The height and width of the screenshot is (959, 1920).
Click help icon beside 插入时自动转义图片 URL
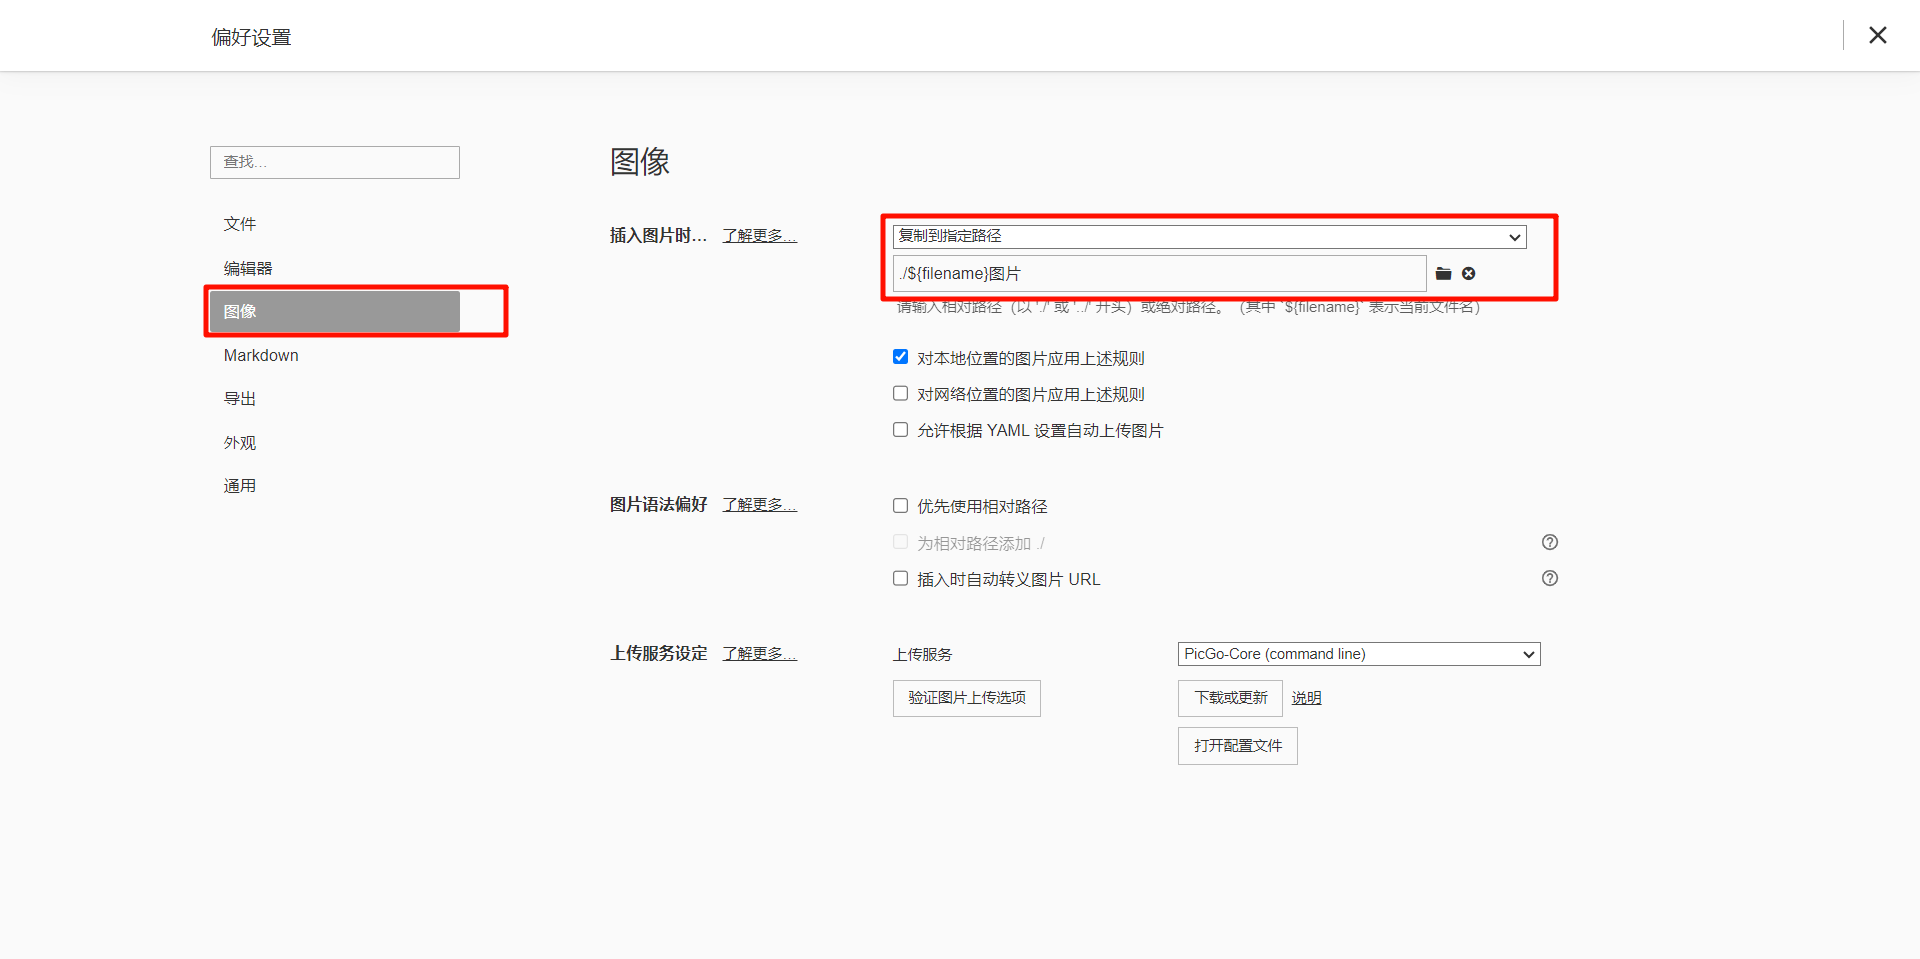1550,578
